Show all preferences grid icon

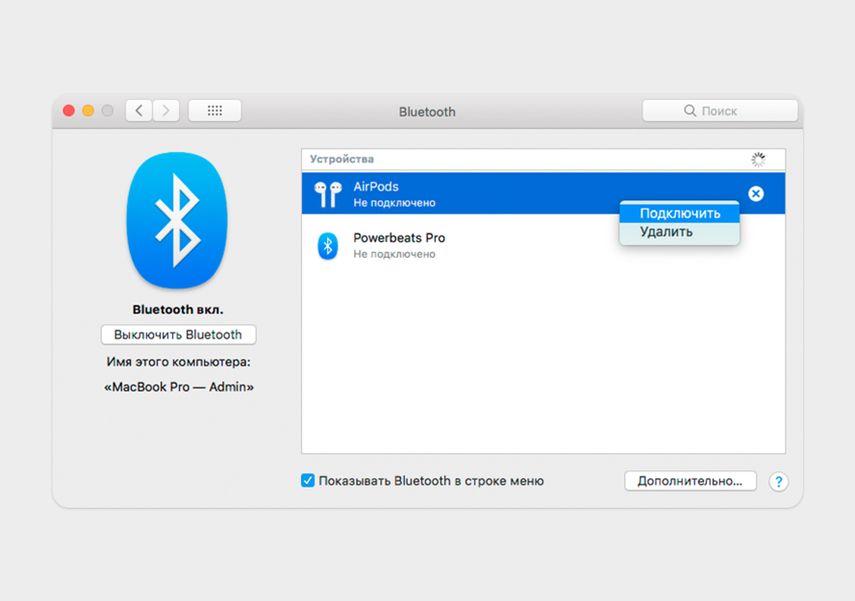tap(215, 111)
